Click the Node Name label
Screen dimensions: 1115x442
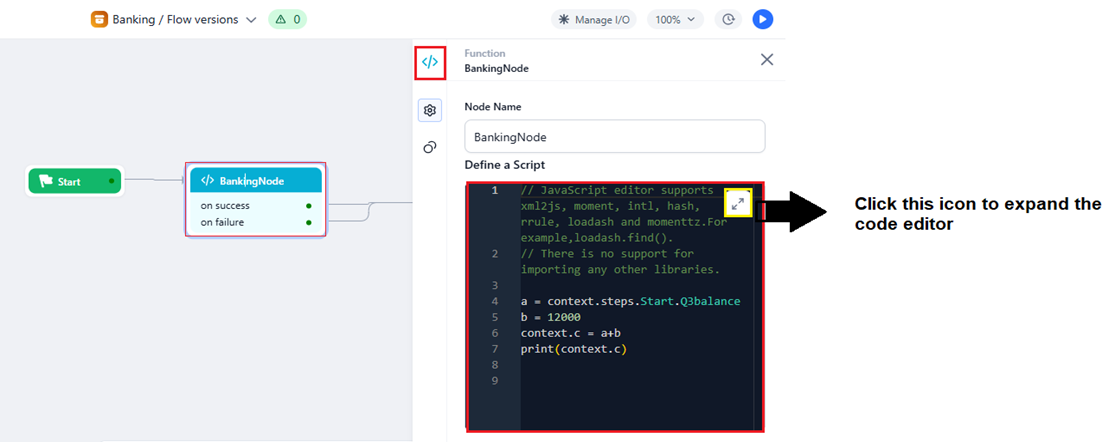click(x=493, y=107)
